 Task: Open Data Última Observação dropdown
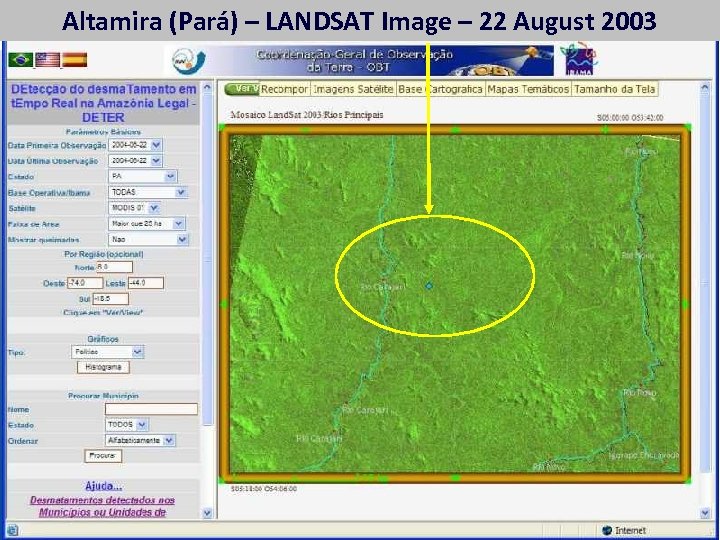[156, 161]
